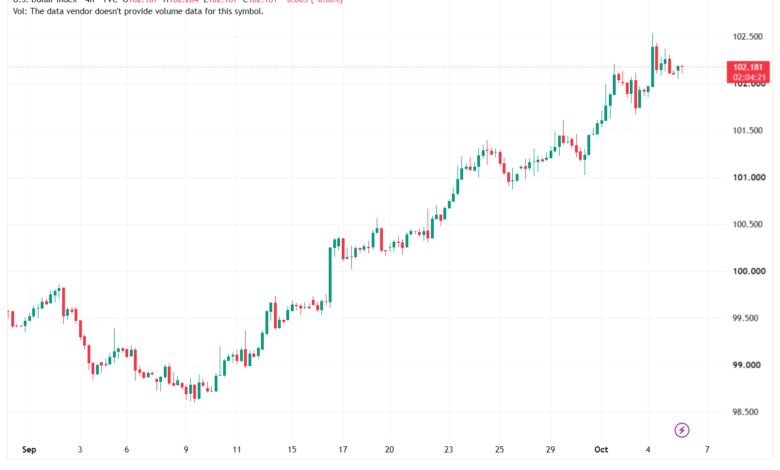The width and height of the screenshot is (780, 470).
Task: Click the 99.000 price axis label
Action: click(747, 365)
